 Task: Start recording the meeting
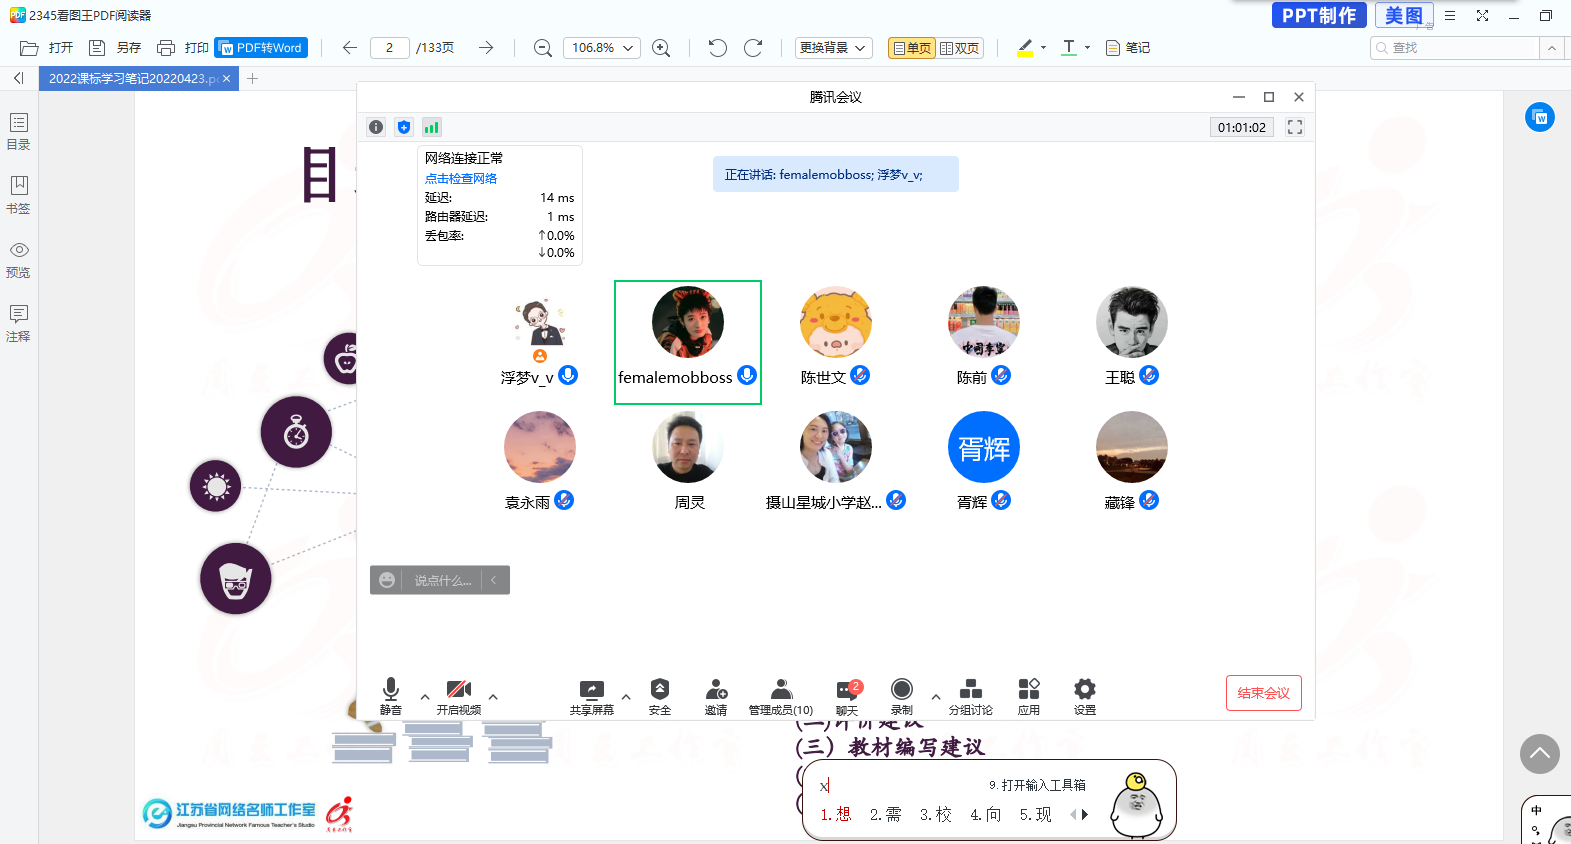coord(901,690)
